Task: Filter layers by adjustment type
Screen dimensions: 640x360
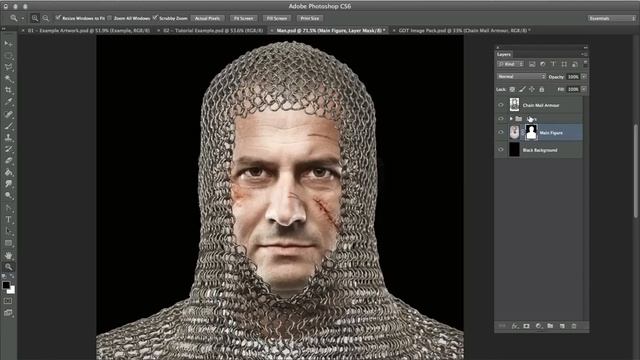Action: click(x=542, y=64)
